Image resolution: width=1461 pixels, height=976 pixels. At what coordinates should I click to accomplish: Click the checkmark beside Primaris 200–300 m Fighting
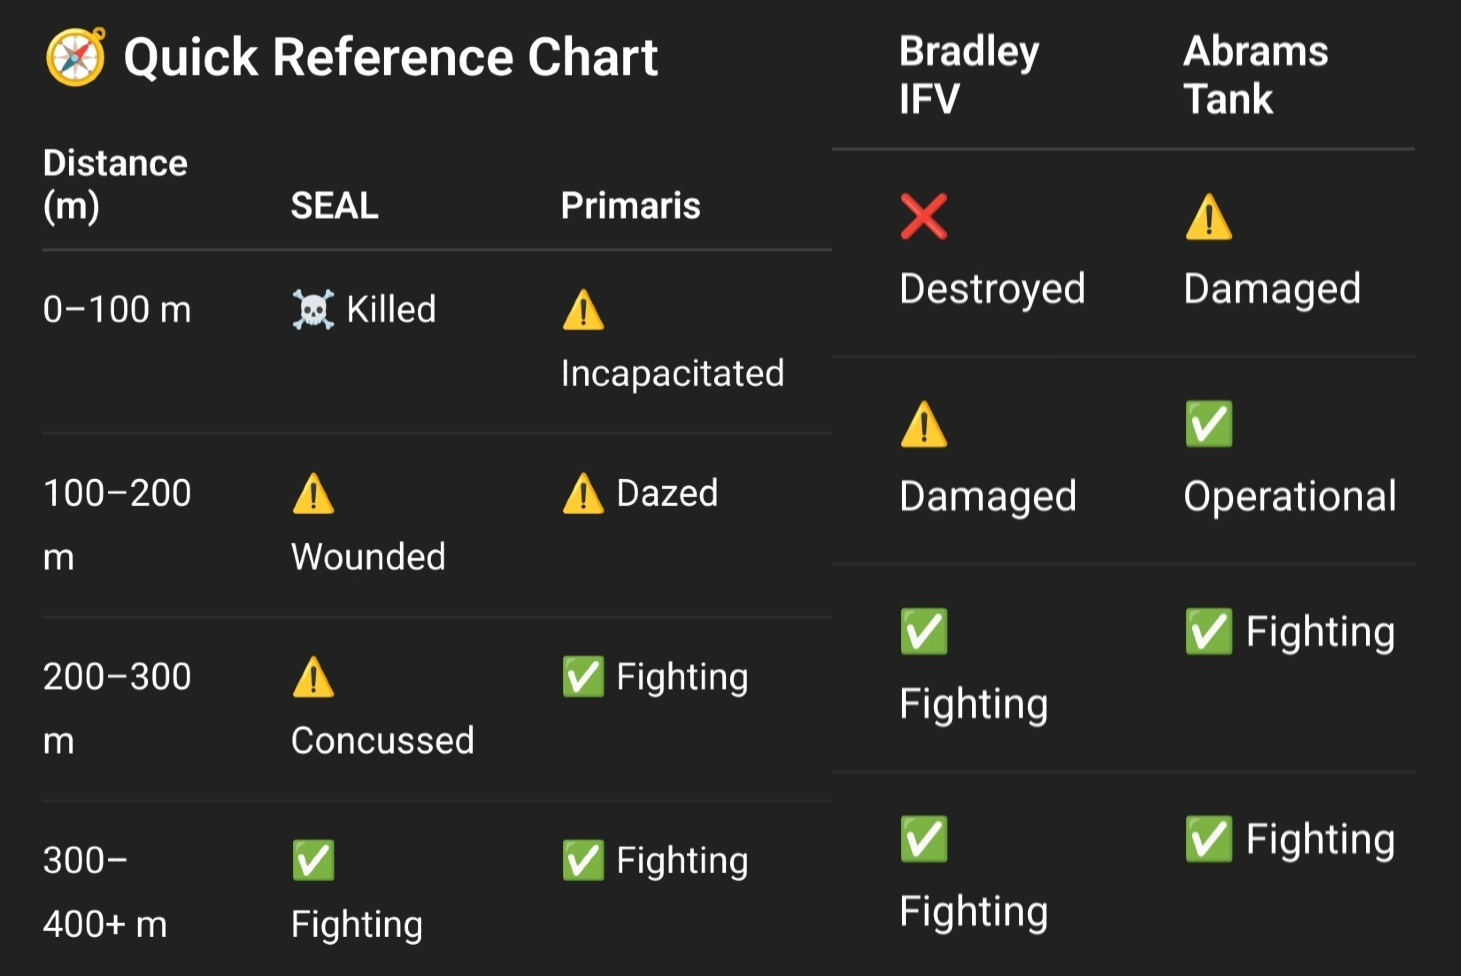(x=583, y=677)
